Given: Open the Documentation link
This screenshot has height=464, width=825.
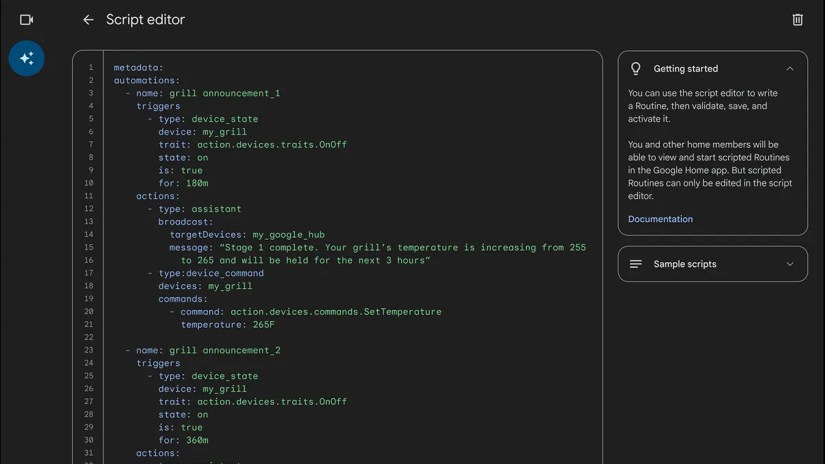Looking at the screenshot, I should [x=660, y=219].
